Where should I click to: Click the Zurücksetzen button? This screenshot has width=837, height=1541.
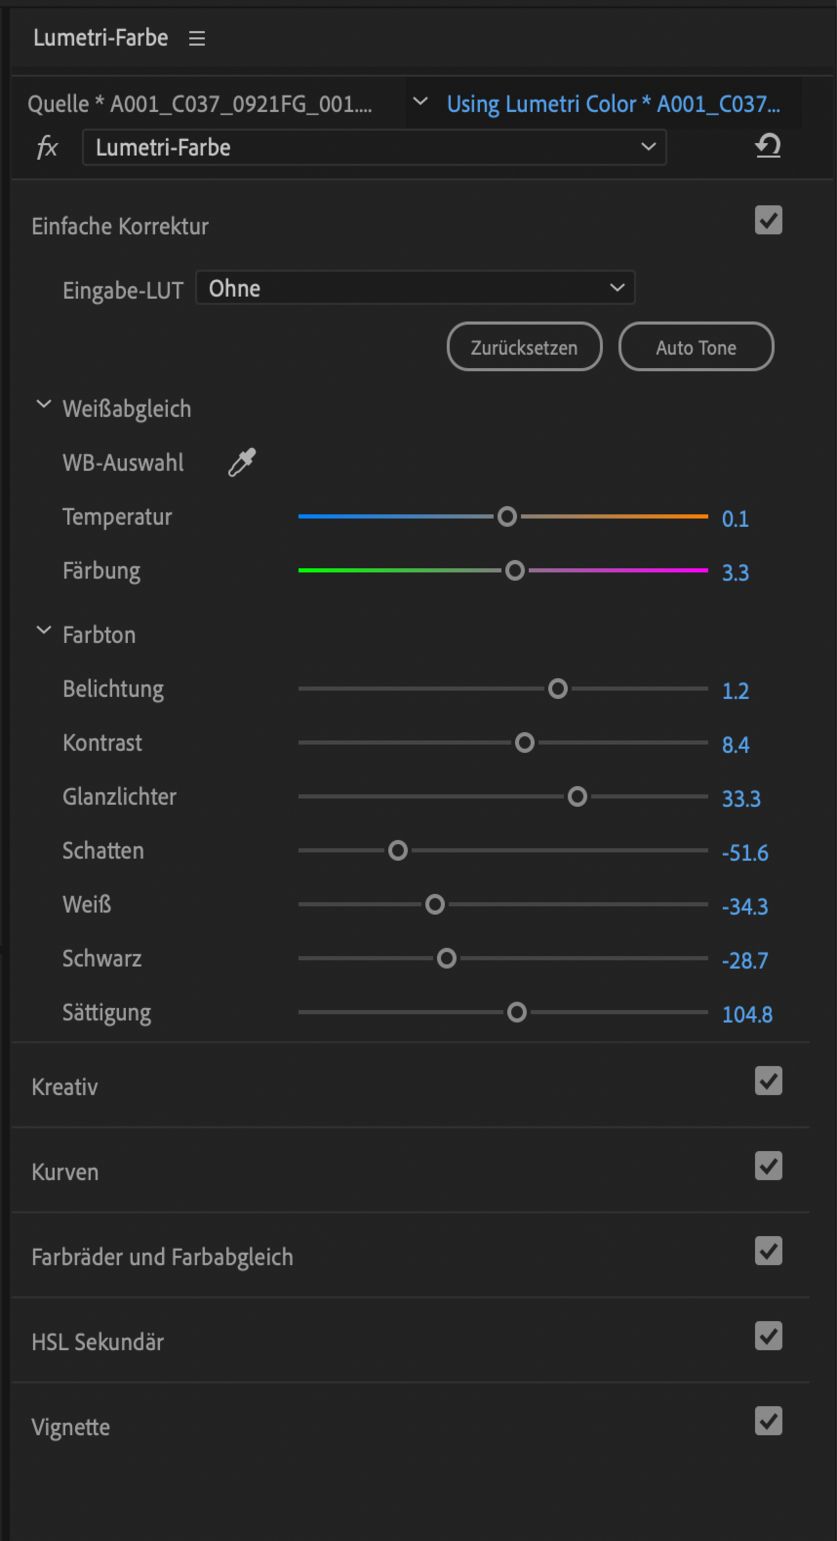(524, 348)
